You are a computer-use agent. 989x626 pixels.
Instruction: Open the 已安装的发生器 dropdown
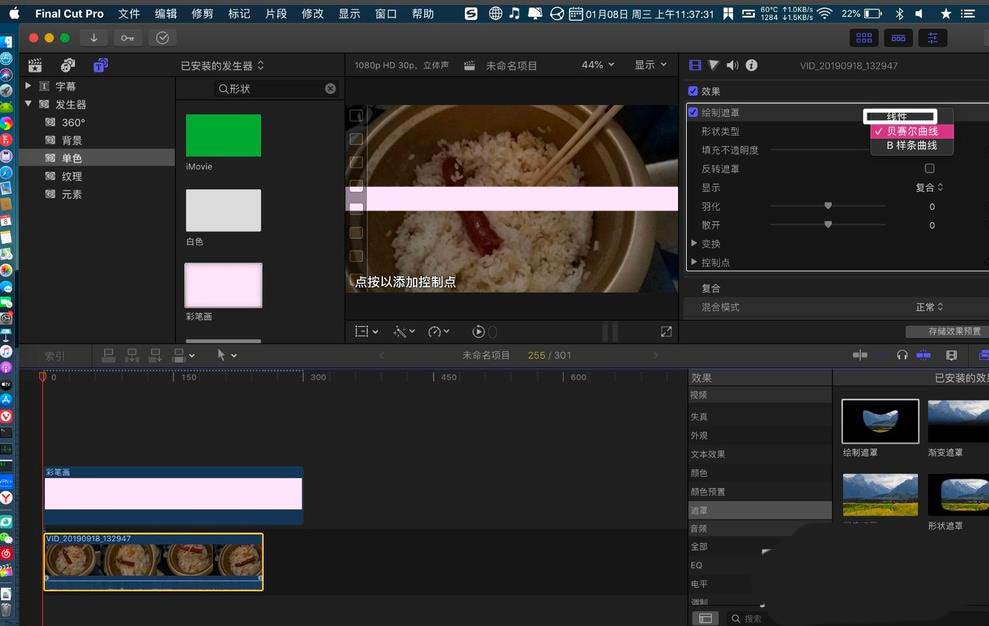click(222, 65)
